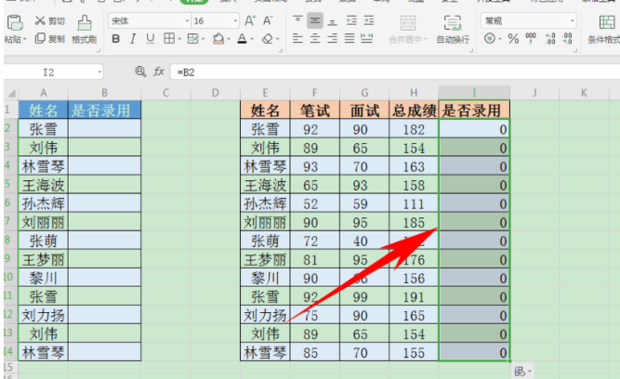The height and width of the screenshot is (379, 620).
Task: Select the cell with score 111
Action: [414, 204]
